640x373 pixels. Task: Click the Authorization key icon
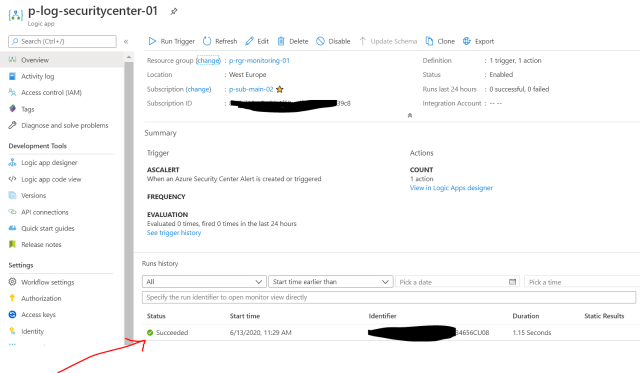click(12, 298)
